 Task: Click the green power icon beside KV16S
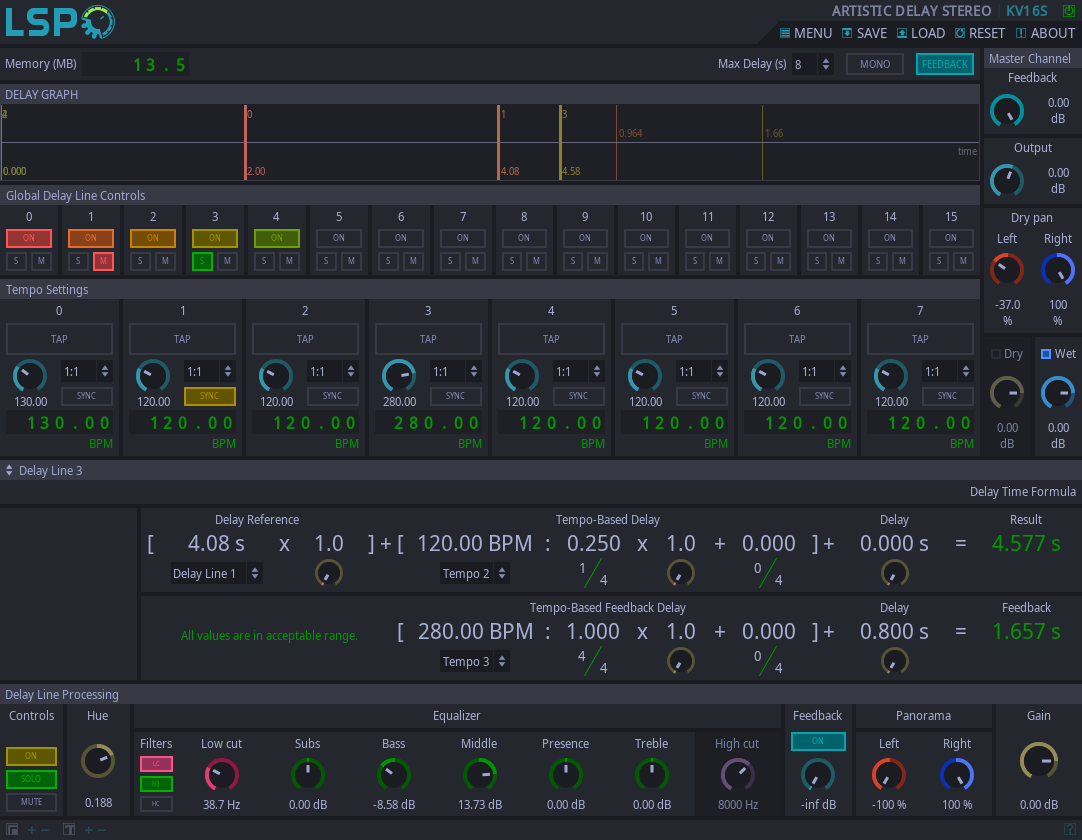click(1068, 11)
